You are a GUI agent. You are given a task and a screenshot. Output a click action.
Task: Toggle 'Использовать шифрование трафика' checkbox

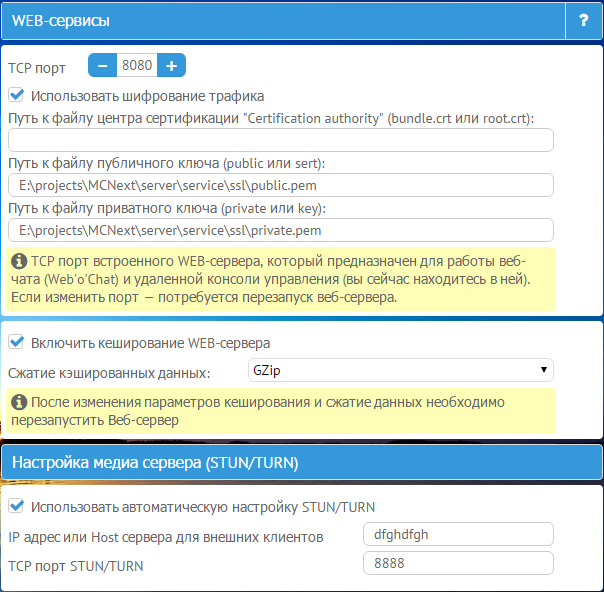pos(16,95)
